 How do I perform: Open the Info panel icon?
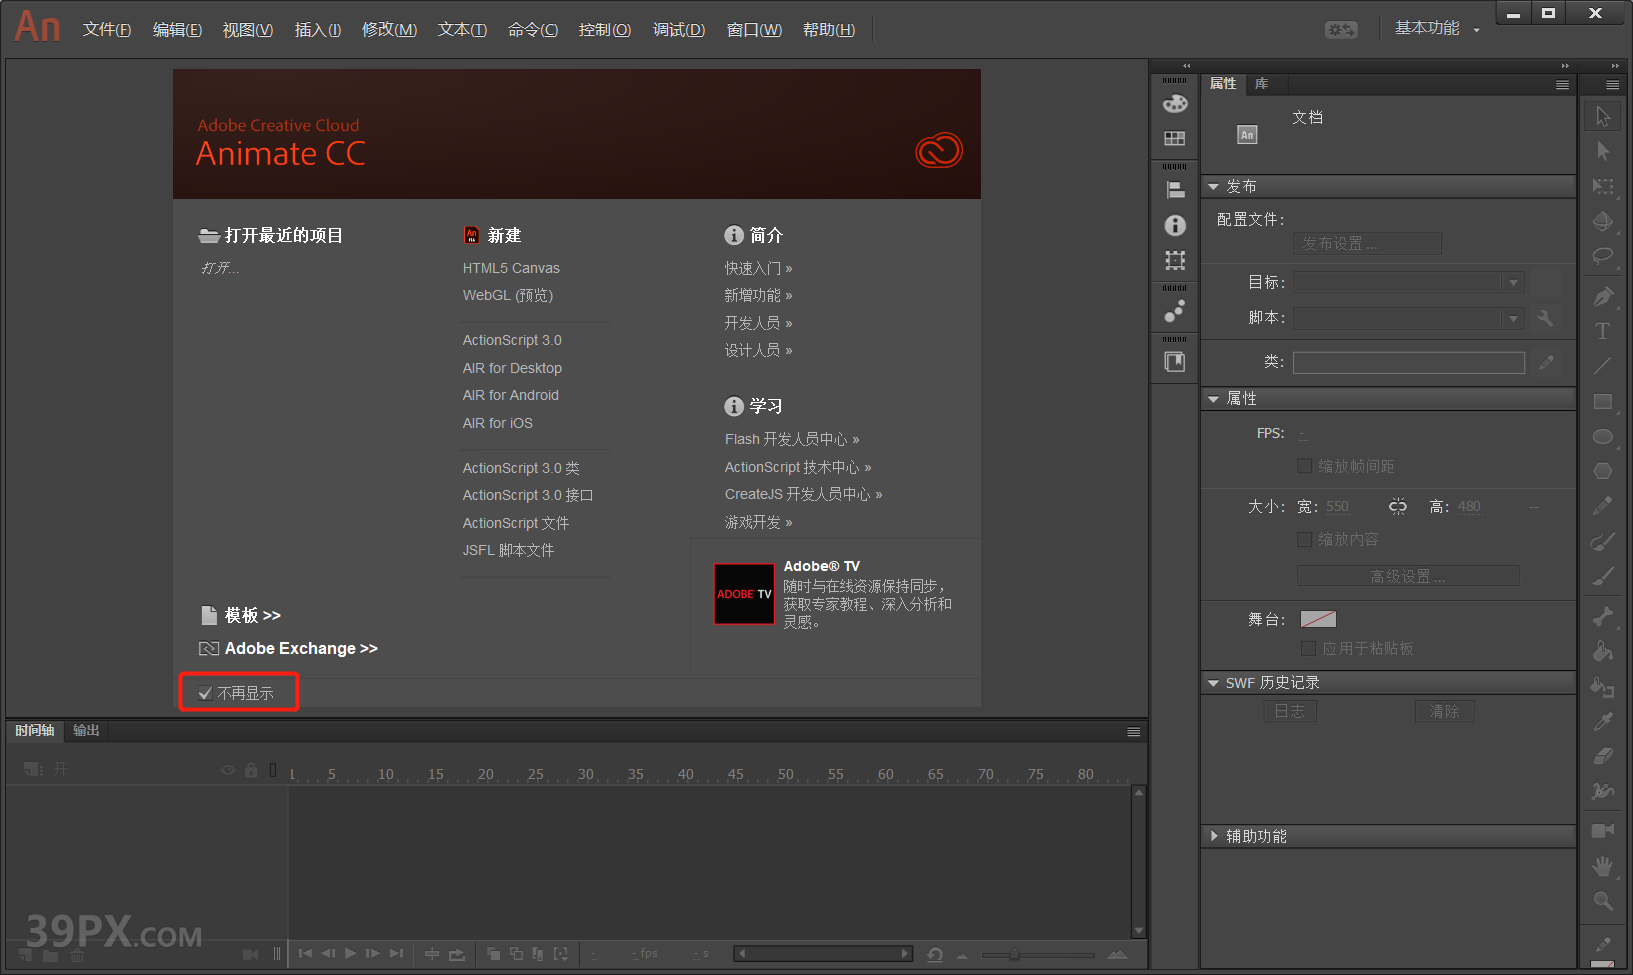point(1175,226)
